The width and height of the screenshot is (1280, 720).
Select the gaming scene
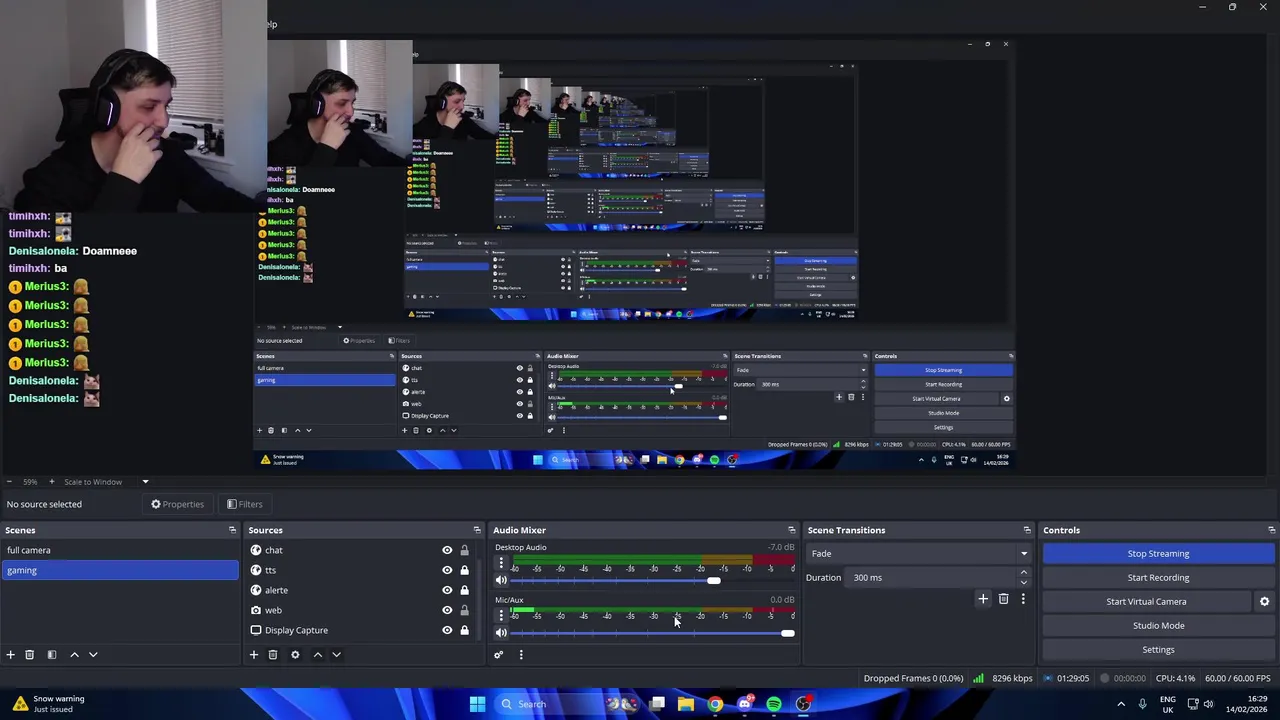(x=120, y=570)
